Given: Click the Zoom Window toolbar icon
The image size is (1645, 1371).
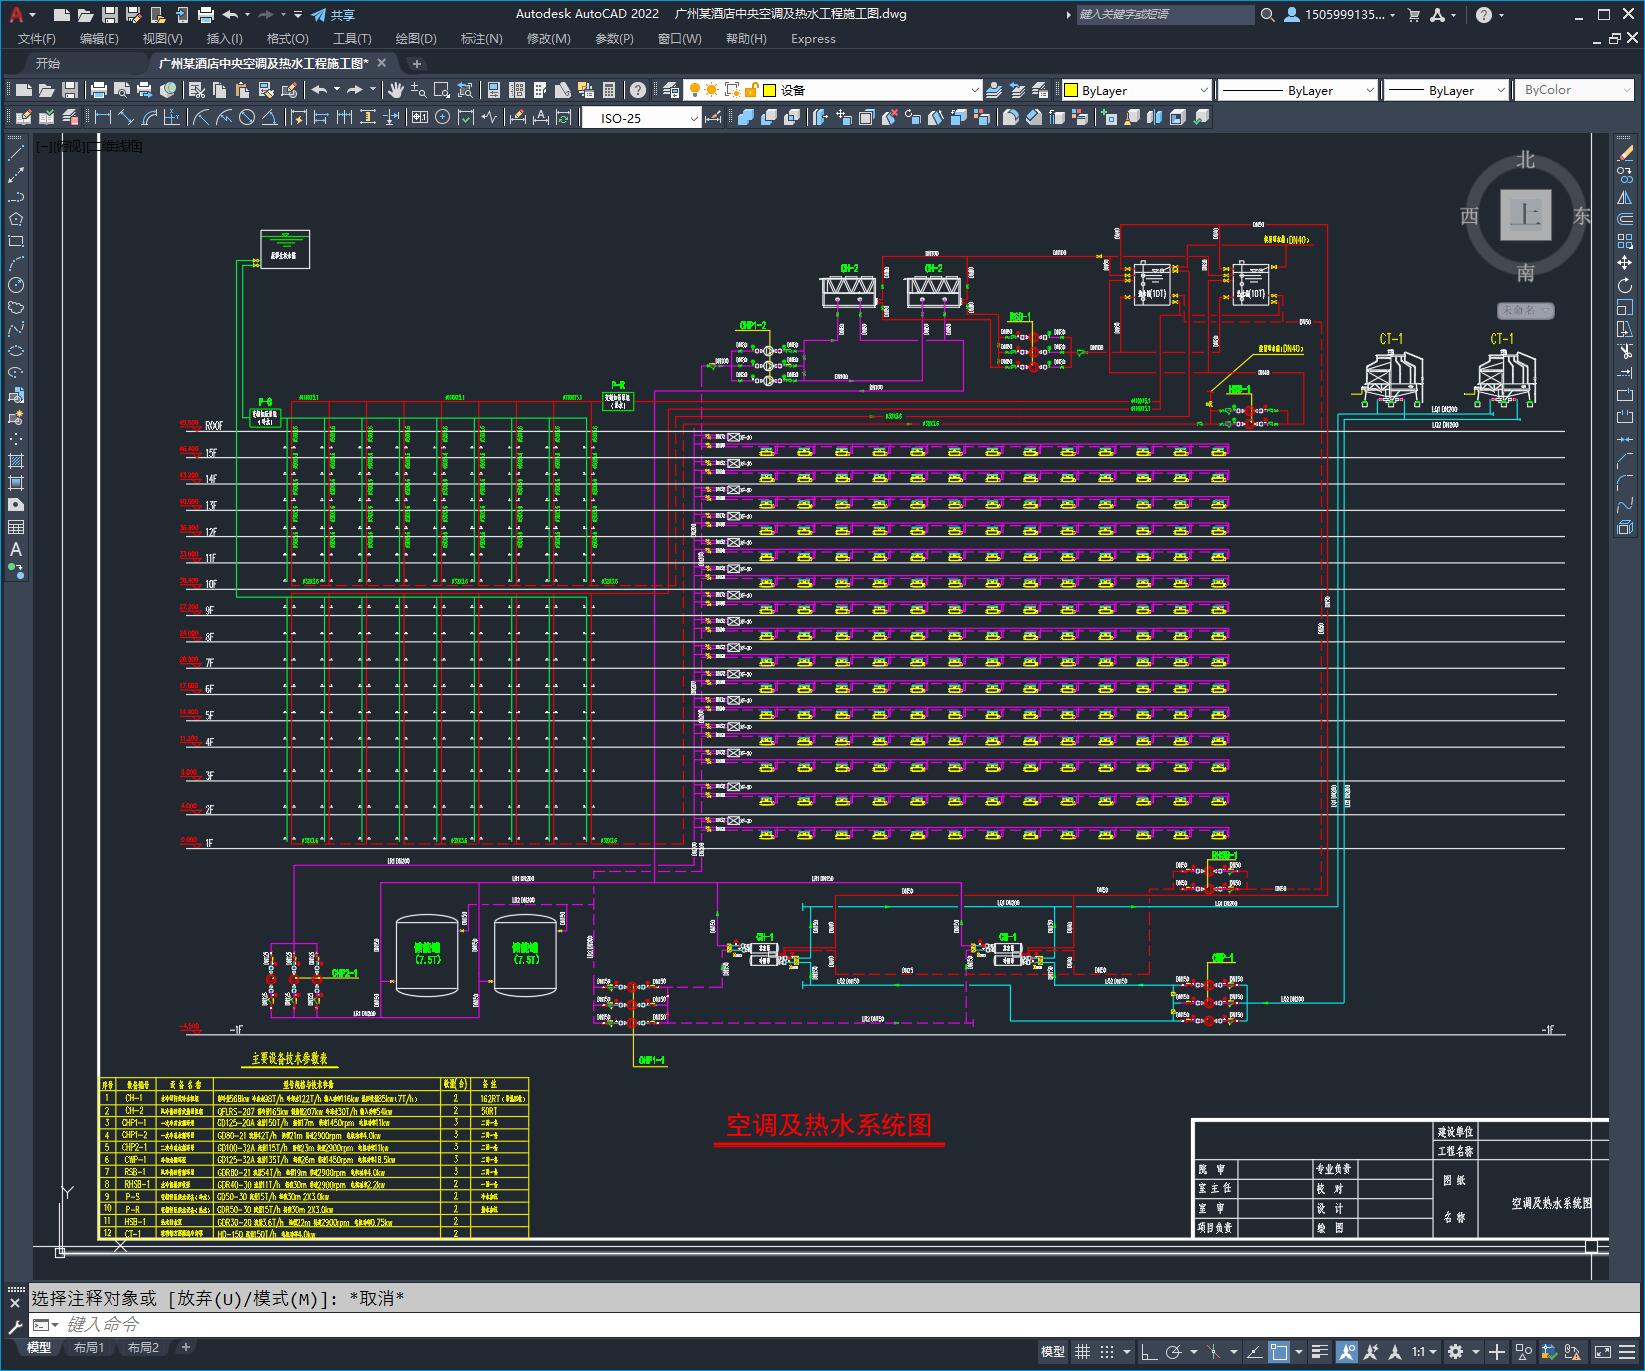Looking at the screenshot, I should [442, 90].
